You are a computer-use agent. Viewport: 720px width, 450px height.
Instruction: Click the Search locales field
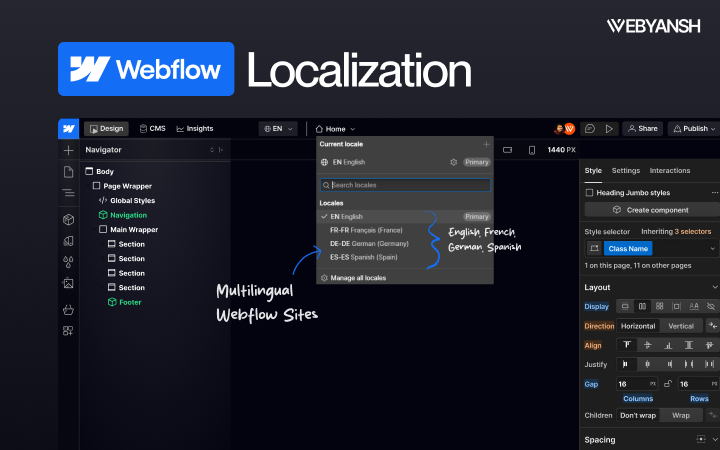click(405, 185)
